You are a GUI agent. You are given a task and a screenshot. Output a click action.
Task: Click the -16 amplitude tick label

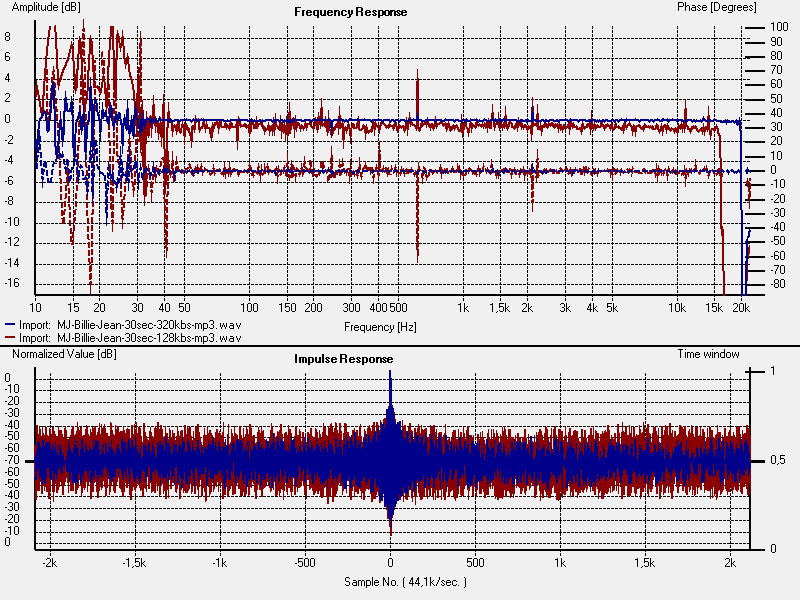[12, 283]
